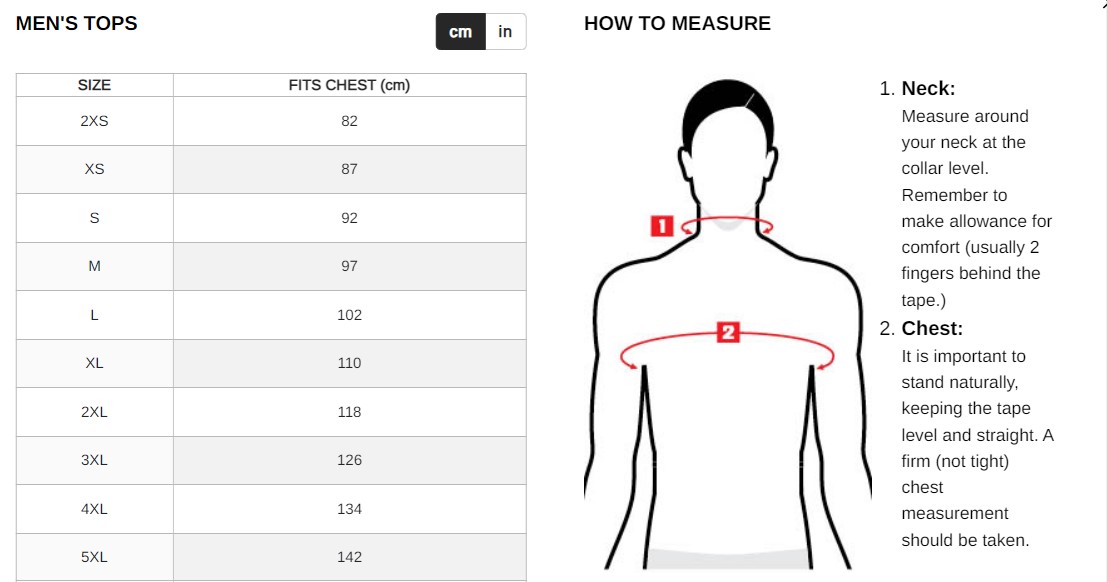This screenshot has width=1107, height=582.
Task: Click the FITS CHEST (cm) column header
Action: [x=349, y=85]
